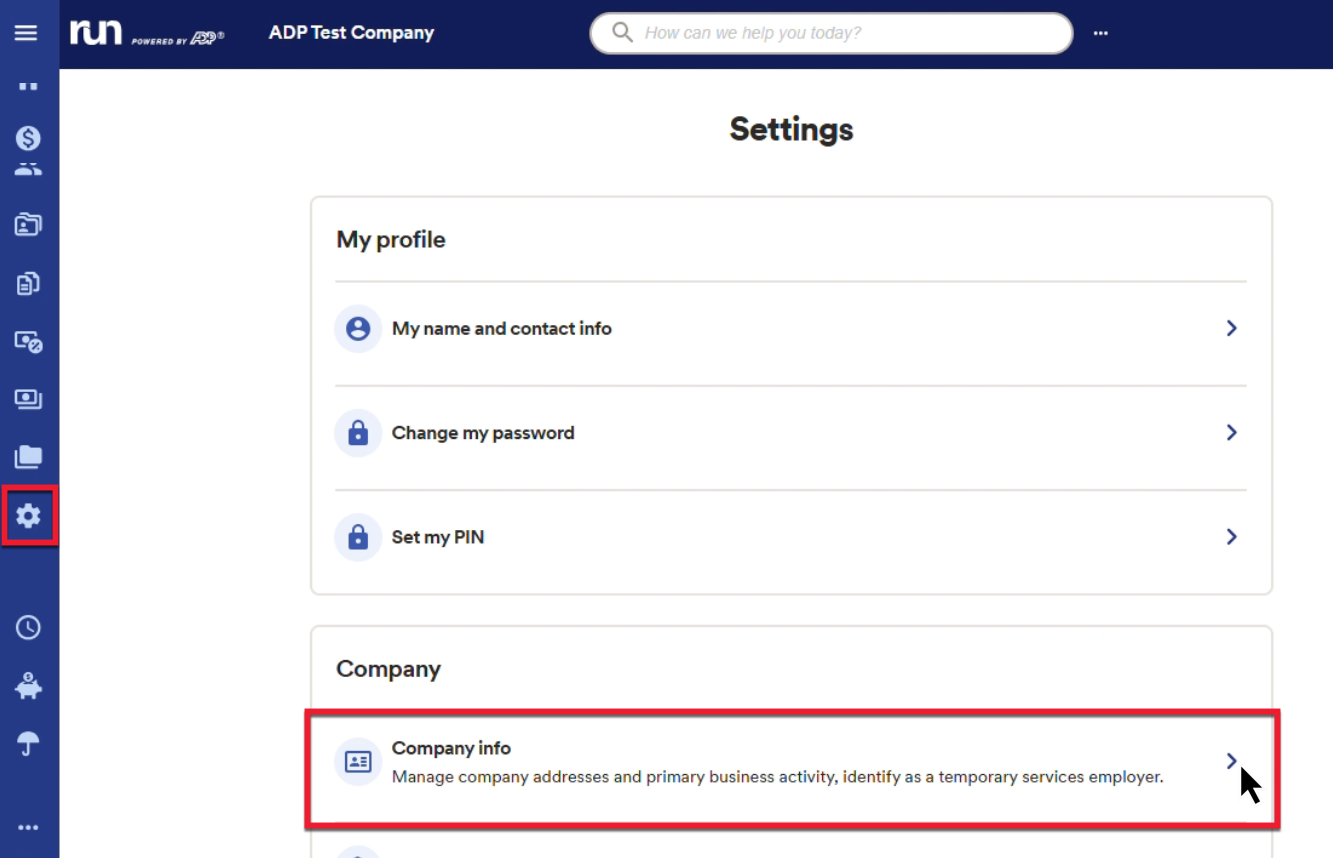Open the employees people sidebar icon
Image resolution: width=1333 pixels, height=858 pixels.
pyautogui.click(x=28, y=169)
